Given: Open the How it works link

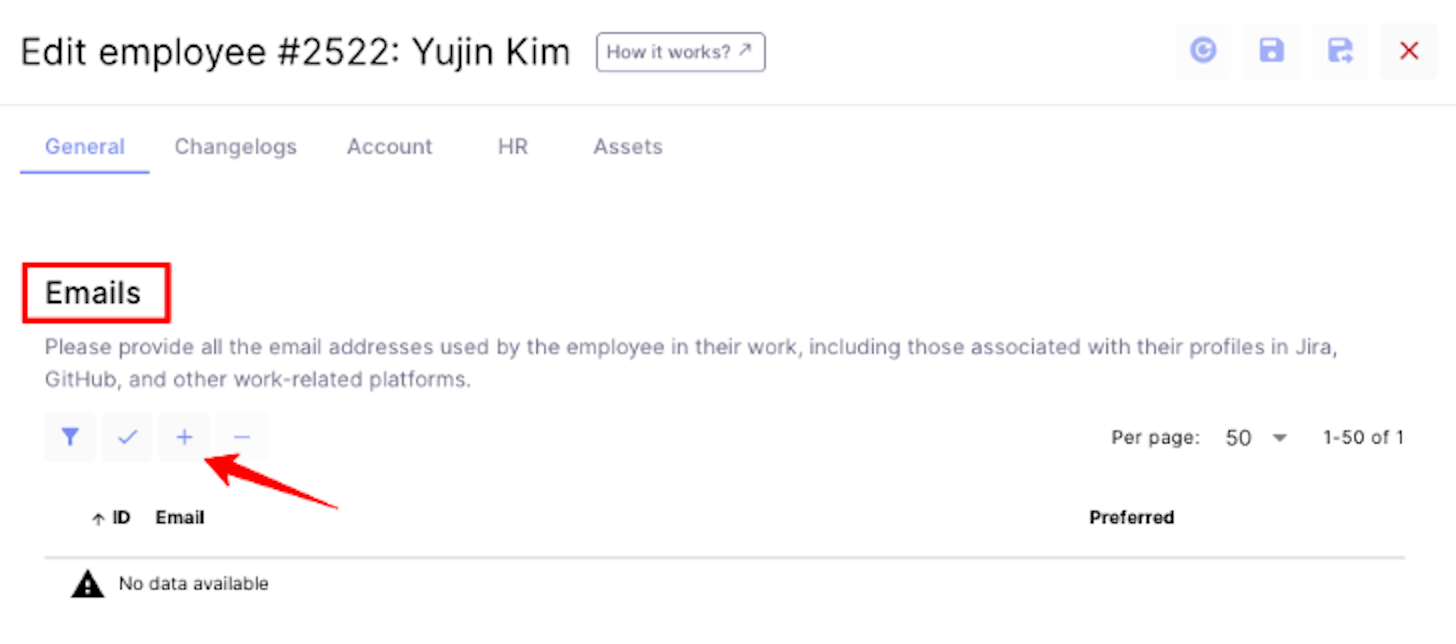Looking at the screenshot, I should [680, 52].
